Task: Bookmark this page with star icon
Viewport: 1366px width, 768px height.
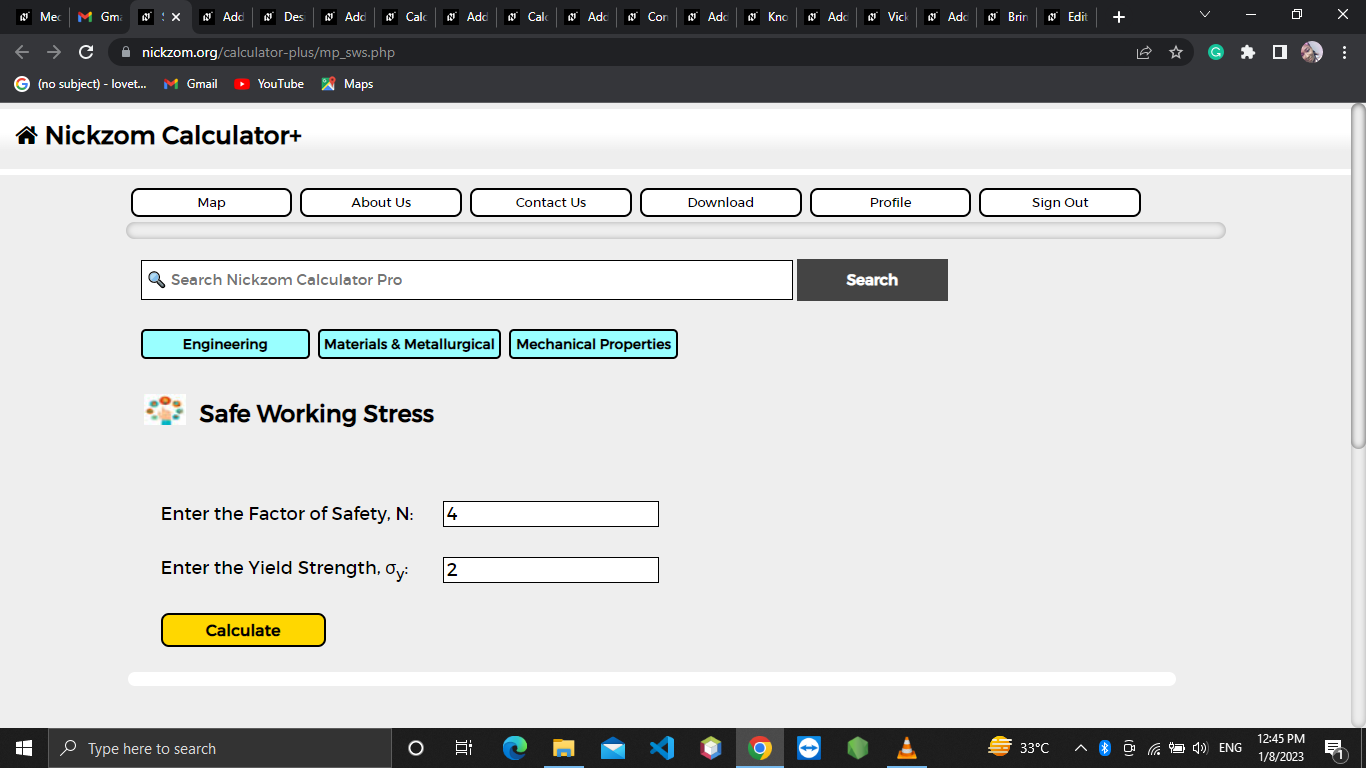Action: (x=1176, y=52)
